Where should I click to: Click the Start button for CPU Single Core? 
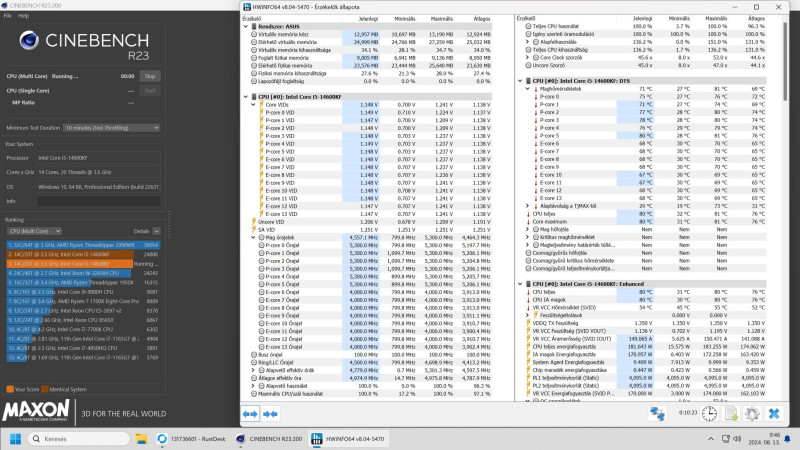[150, 90]
